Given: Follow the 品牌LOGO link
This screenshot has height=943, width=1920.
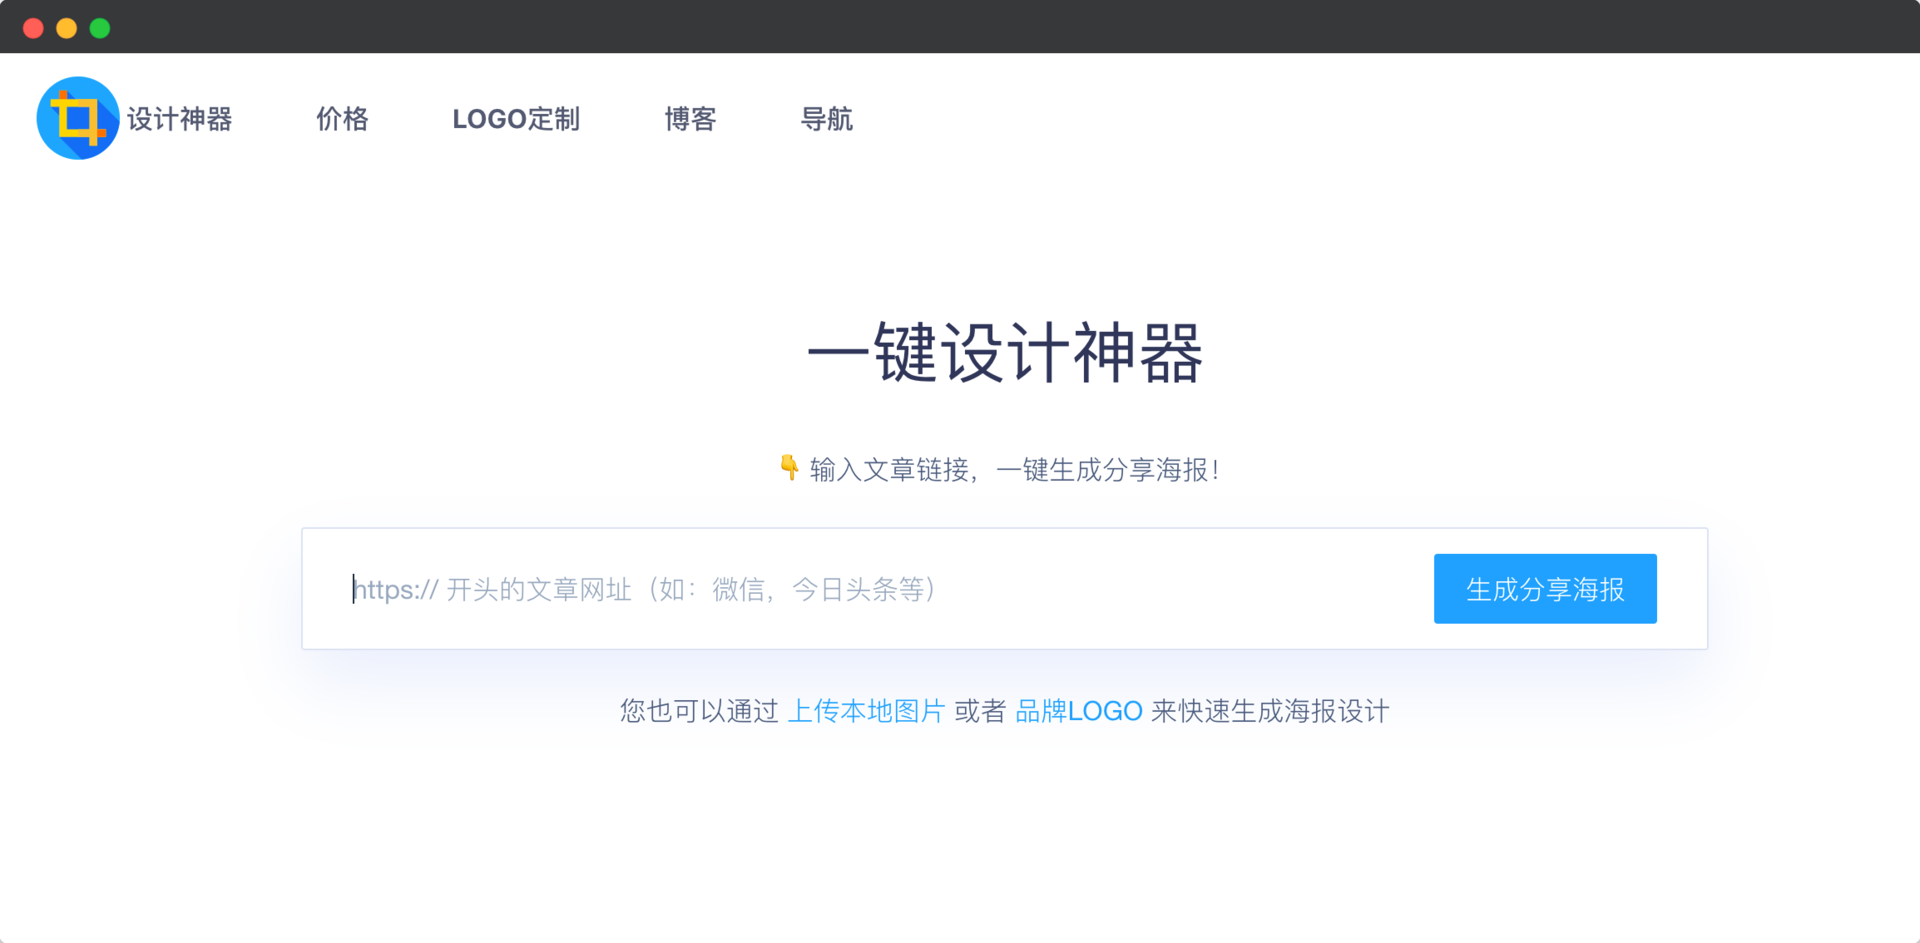Looking at the screenshot, I should tap(1078, 711).
